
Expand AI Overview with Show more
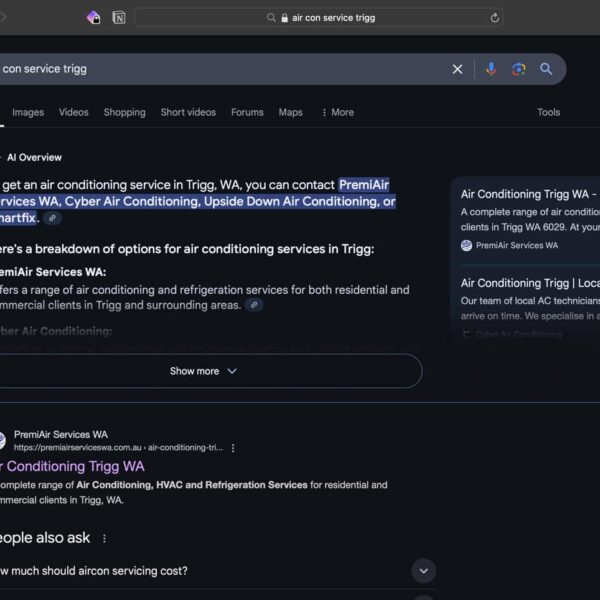pyautogui.click(x=210, y=371)
